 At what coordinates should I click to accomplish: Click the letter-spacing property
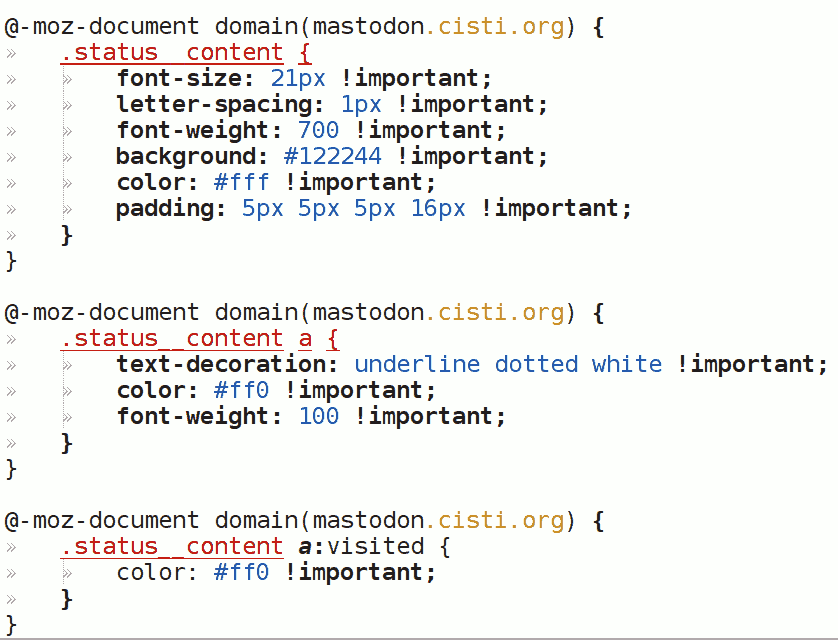pyautogui.click(x=221, y=104)
